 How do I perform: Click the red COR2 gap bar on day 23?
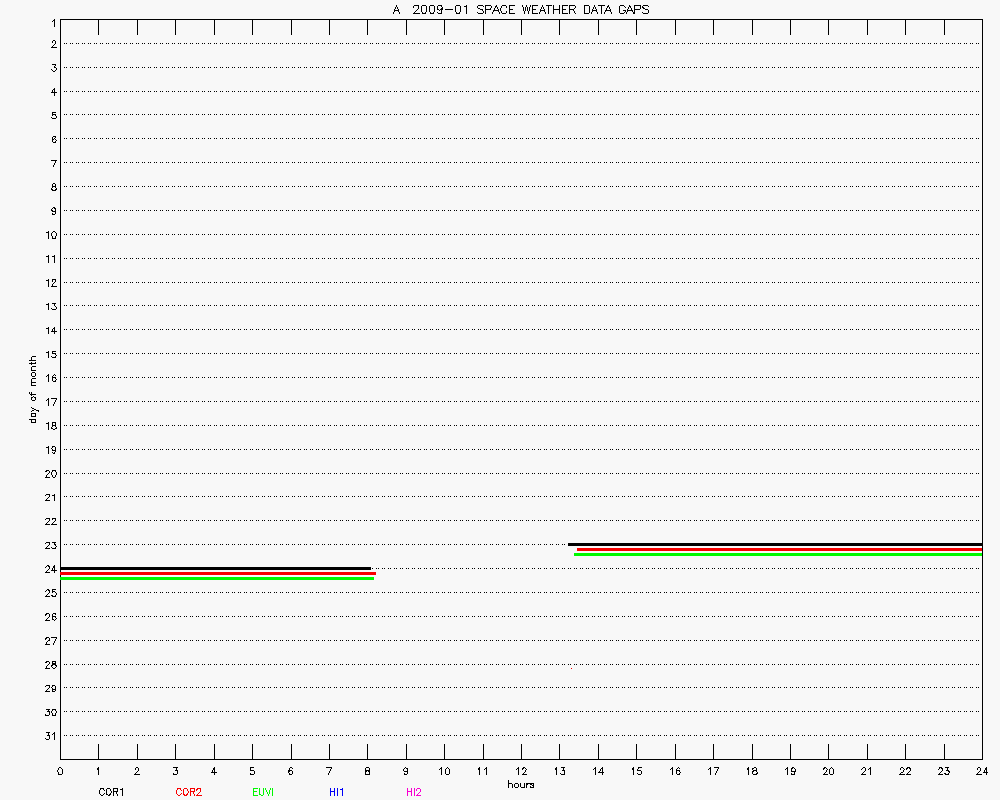pyautogui.click(x=779, y=549)
